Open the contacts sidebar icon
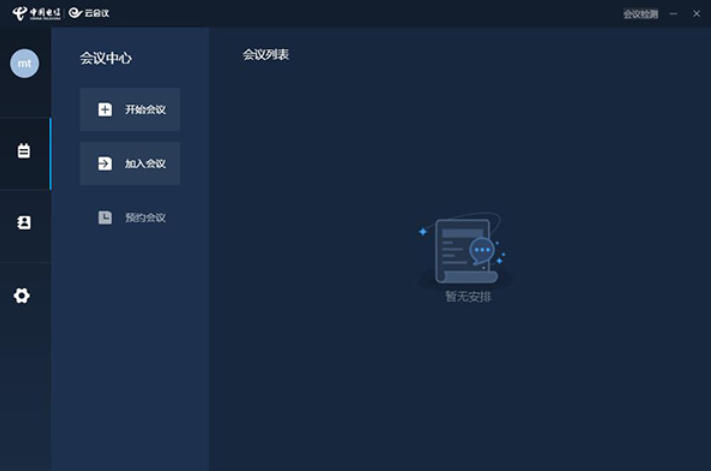Image resolution: width=711 pixels, height=471 pixels. coord(24,223)
